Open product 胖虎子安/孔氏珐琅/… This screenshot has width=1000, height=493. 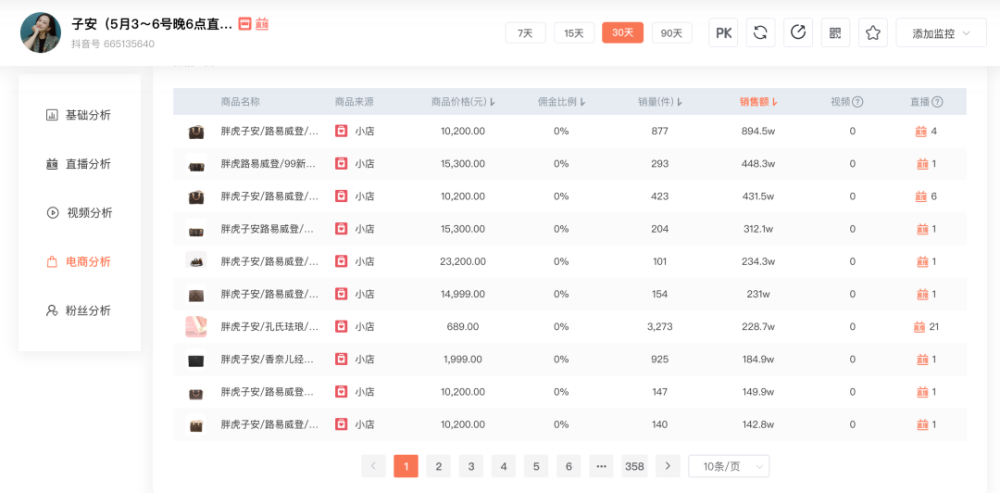270,327
